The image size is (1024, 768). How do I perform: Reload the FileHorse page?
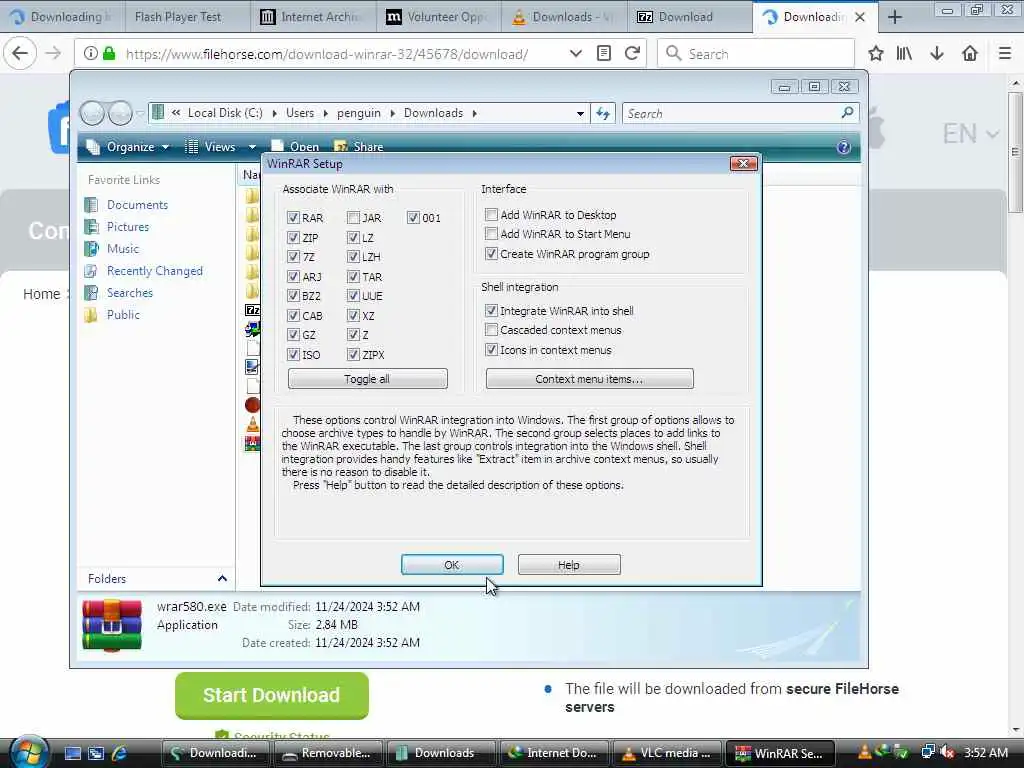tap(632, 54)
